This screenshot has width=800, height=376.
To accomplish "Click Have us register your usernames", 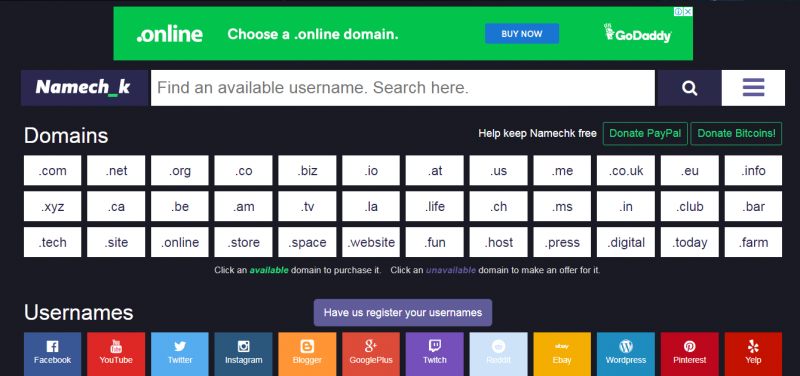I will 403,313.
